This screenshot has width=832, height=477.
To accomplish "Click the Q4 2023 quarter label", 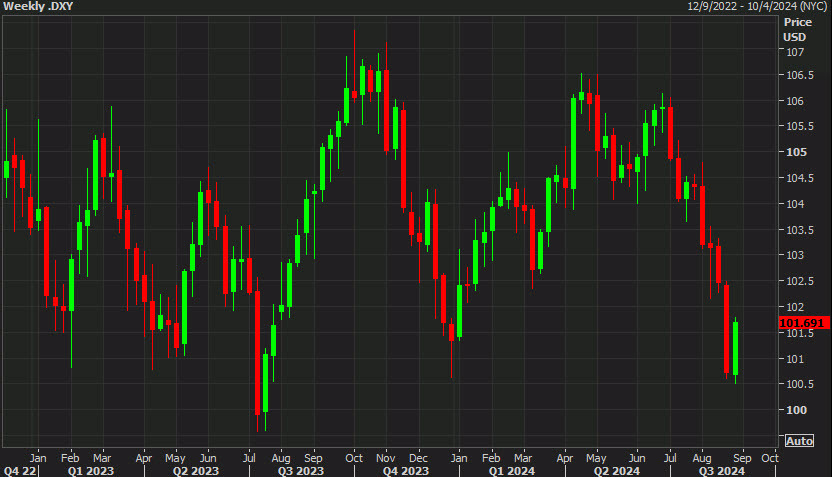I will pos(406,471).
